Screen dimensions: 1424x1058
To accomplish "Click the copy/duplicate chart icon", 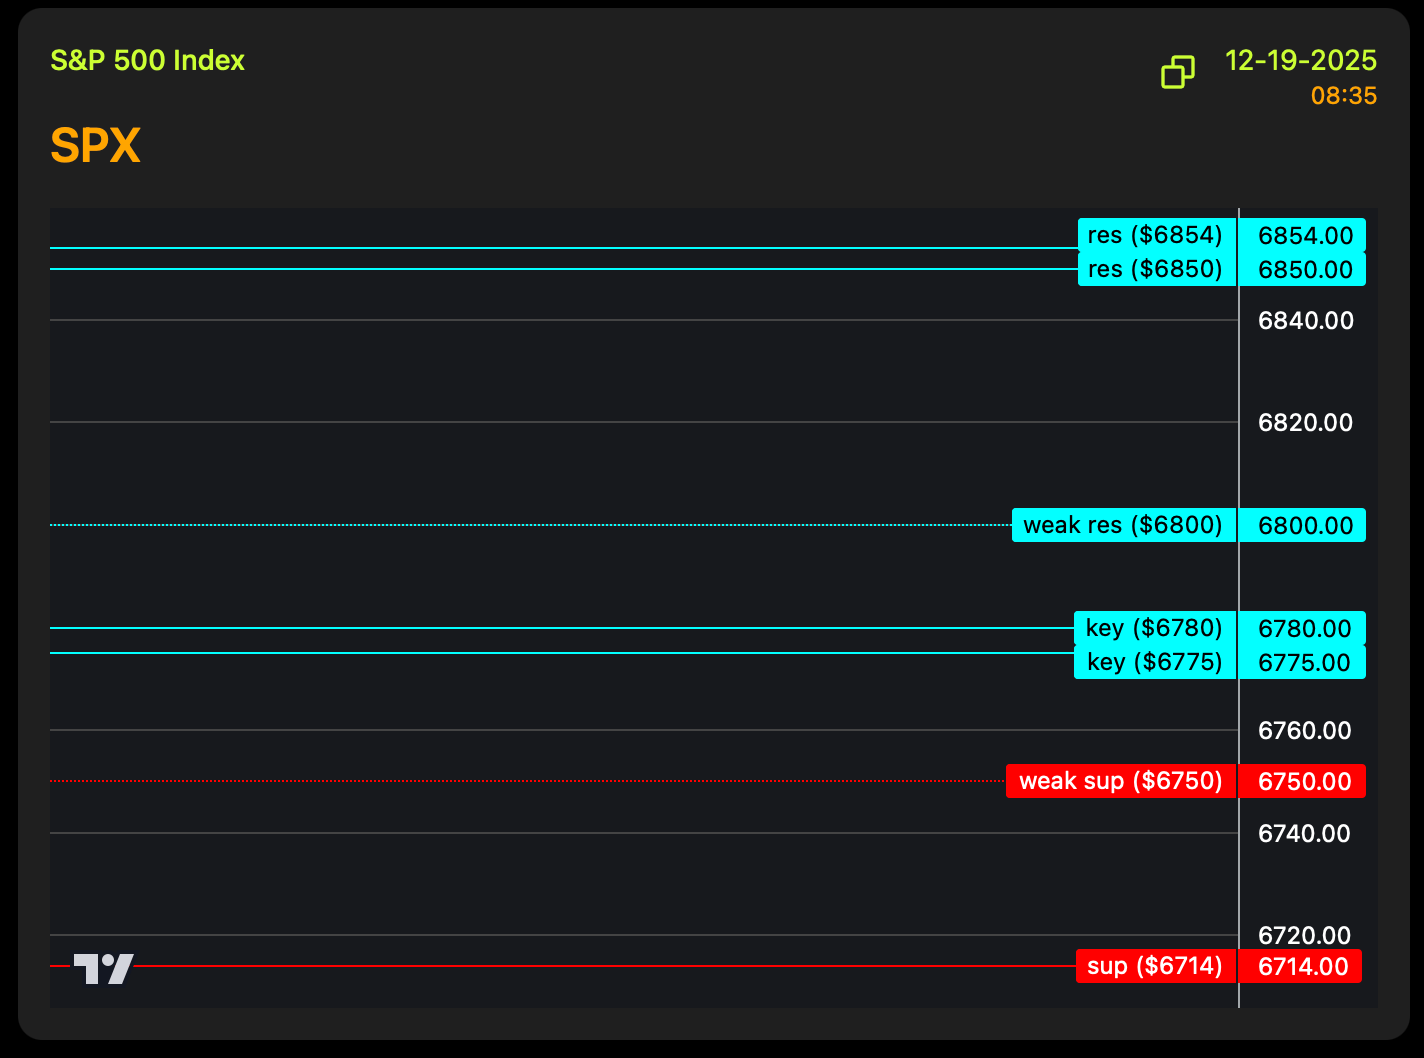I will pyautogui.click(x=1177, y=72).
